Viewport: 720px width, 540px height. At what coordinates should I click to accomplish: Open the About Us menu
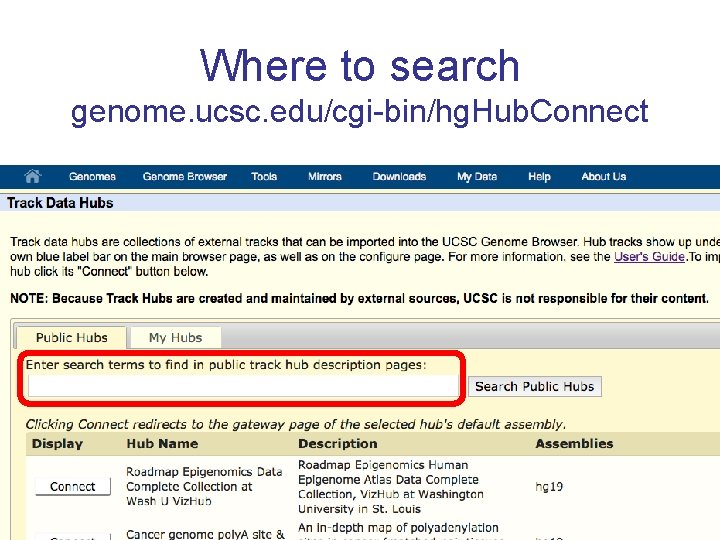point(604,177)
